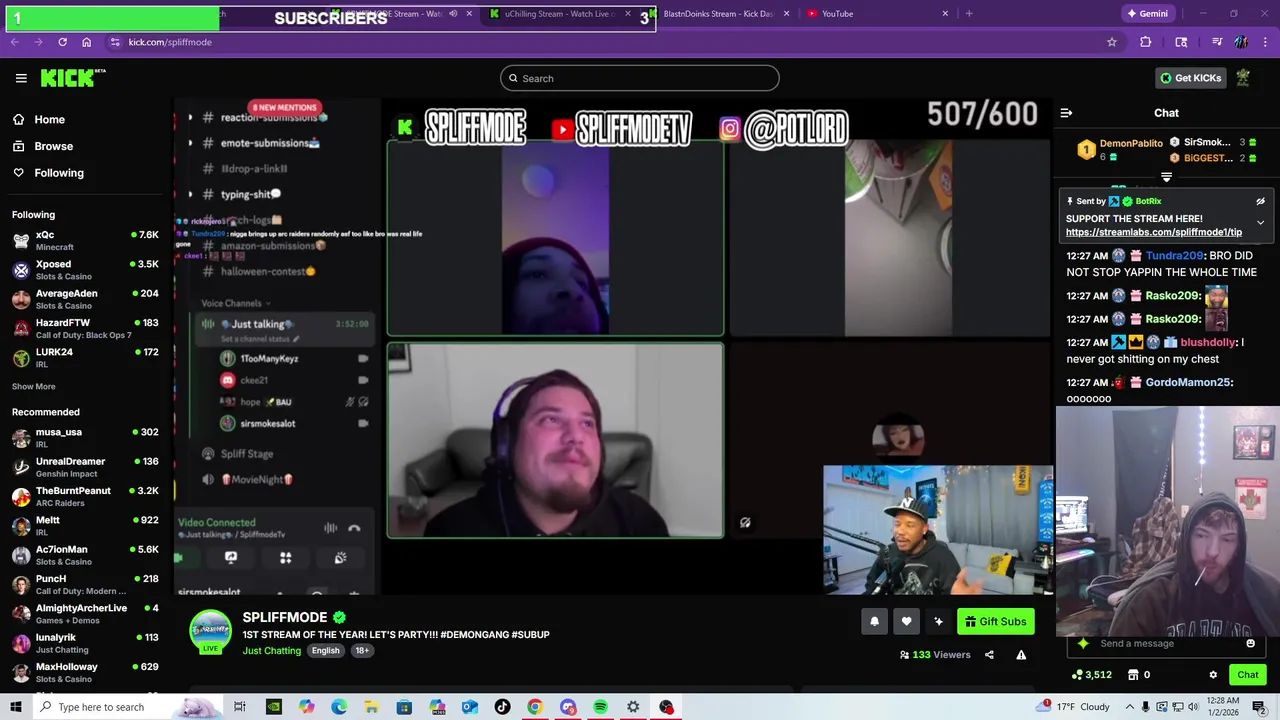Click the 18+ tag
This screenshot has width=1280, height=720.
point(362,651)
